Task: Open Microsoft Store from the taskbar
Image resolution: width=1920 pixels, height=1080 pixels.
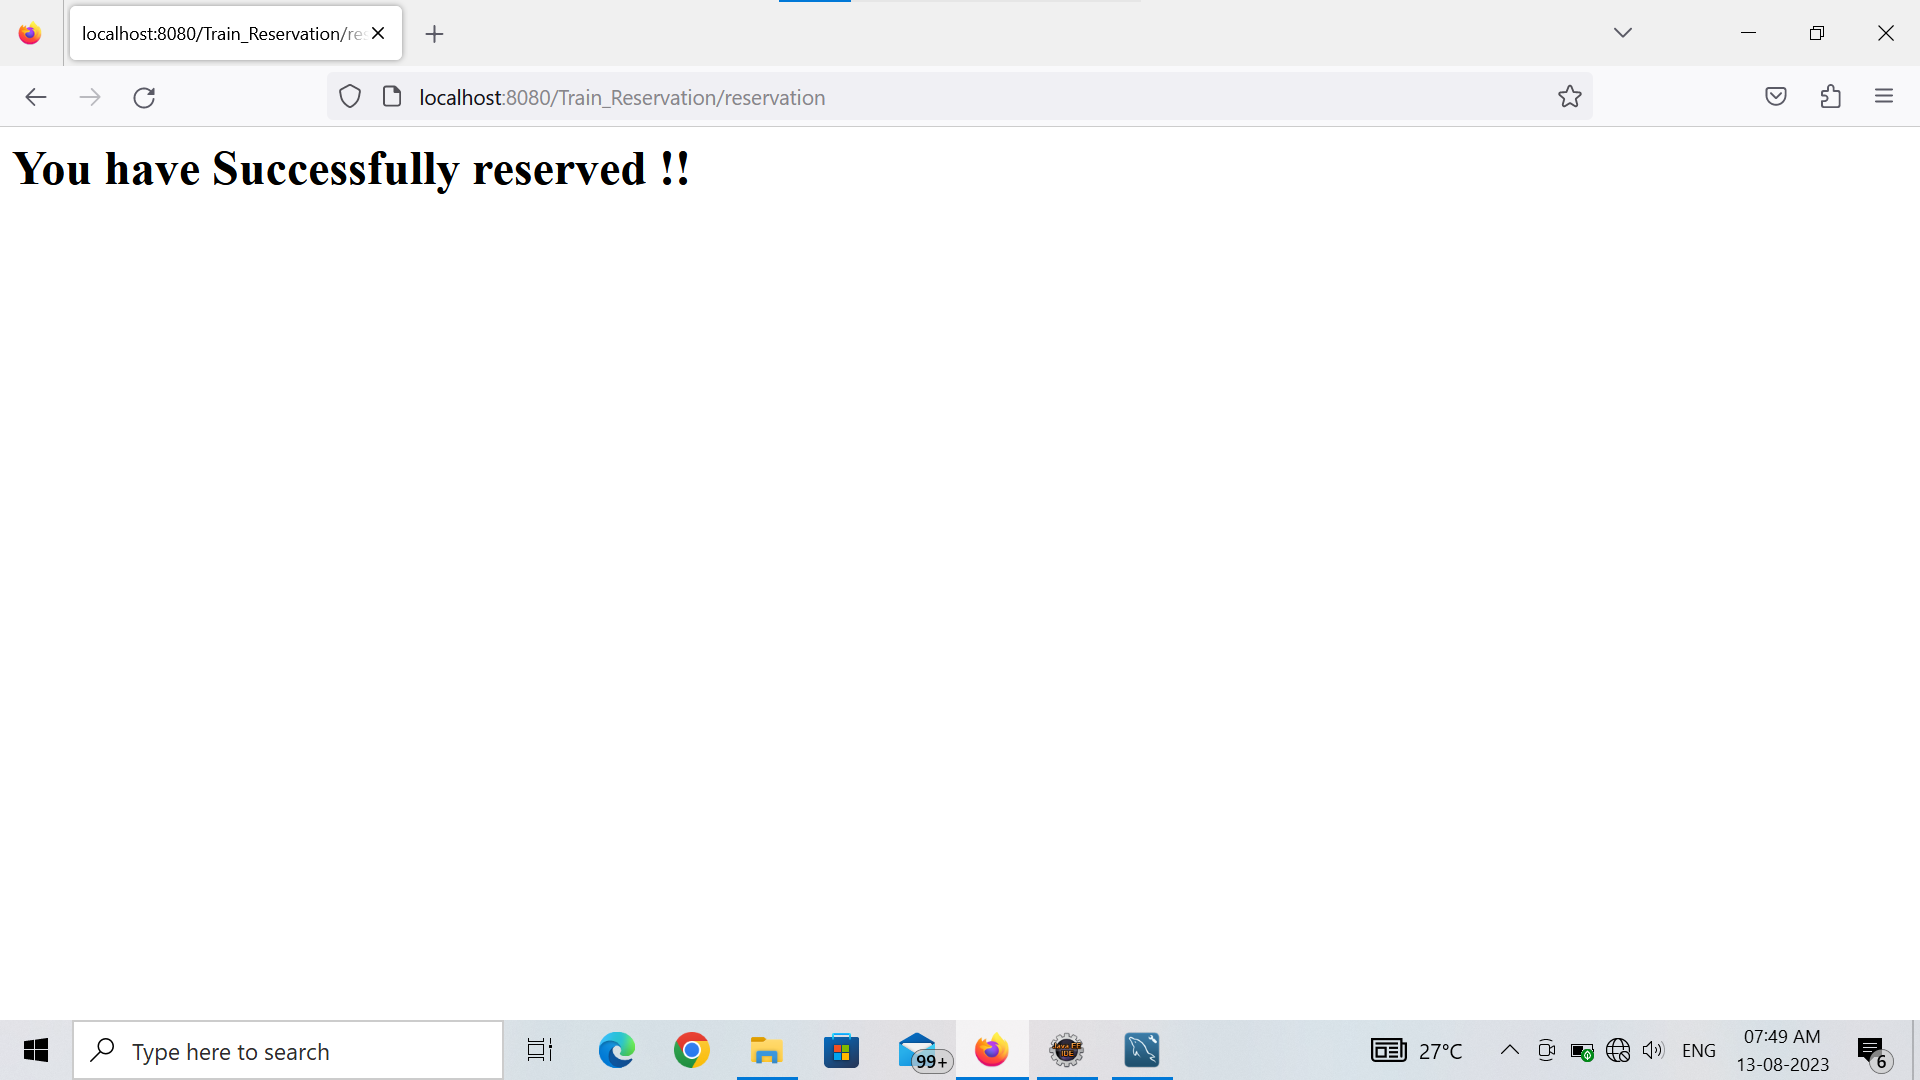Action: [x=841, y=1050]
